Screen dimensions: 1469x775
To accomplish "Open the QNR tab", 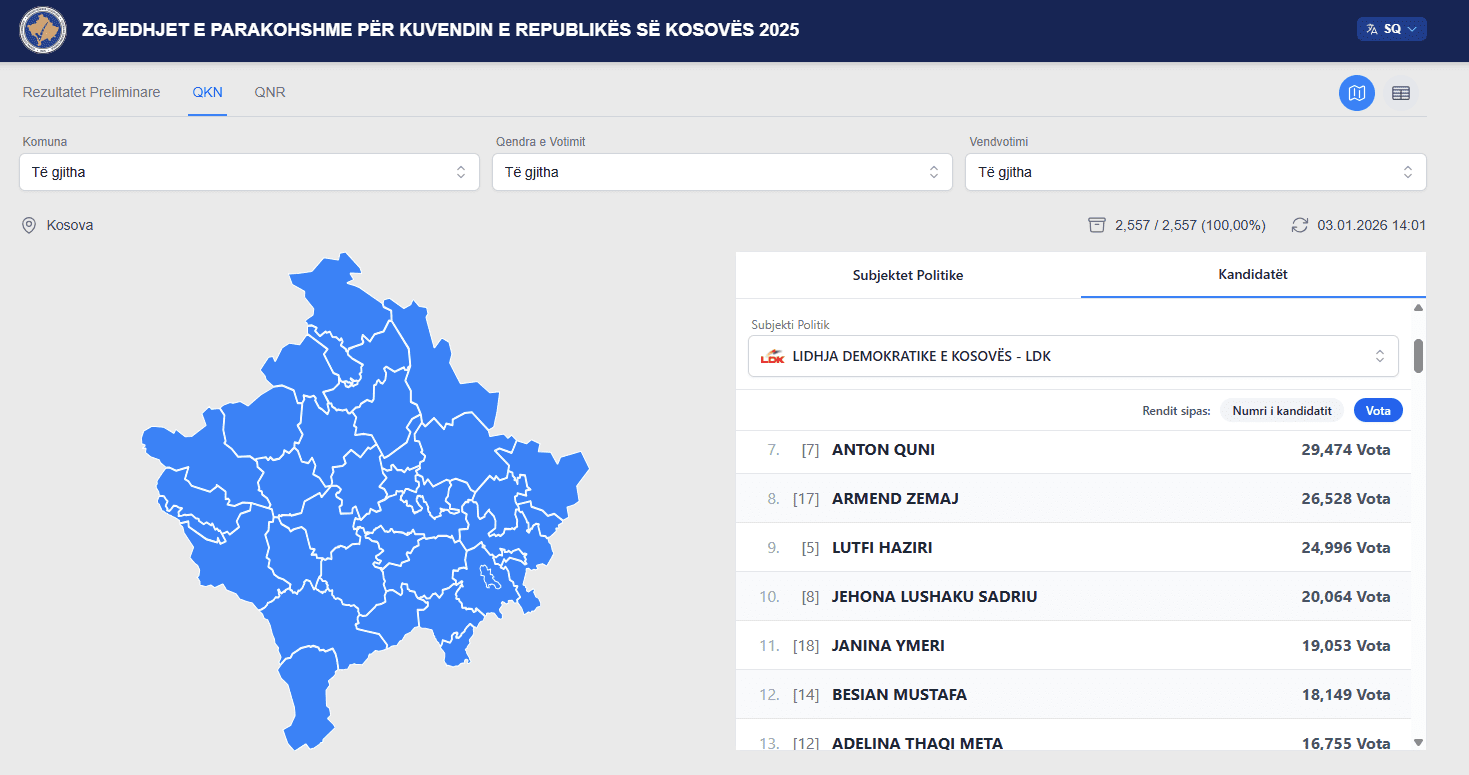I will (270, 92).
